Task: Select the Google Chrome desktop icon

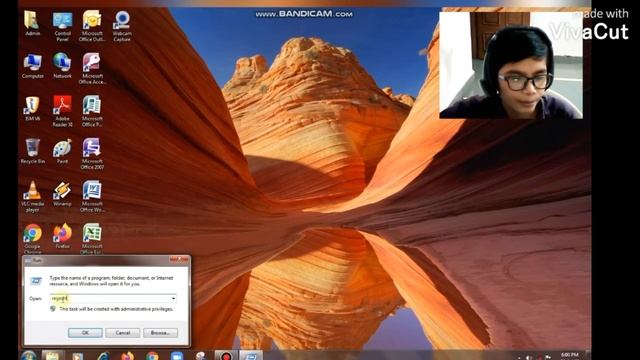Action: 32,239
